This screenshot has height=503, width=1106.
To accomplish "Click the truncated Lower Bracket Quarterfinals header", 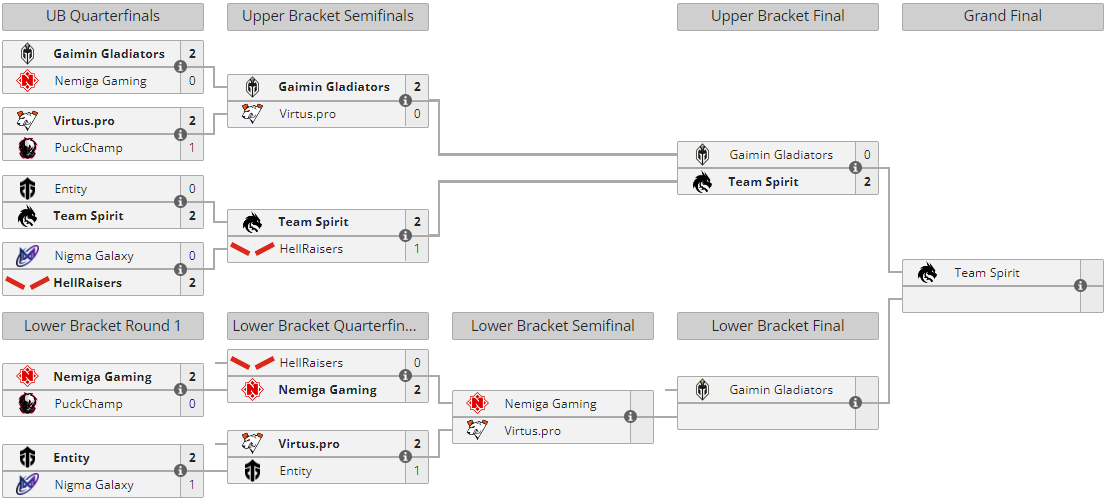I will [328, 326].
